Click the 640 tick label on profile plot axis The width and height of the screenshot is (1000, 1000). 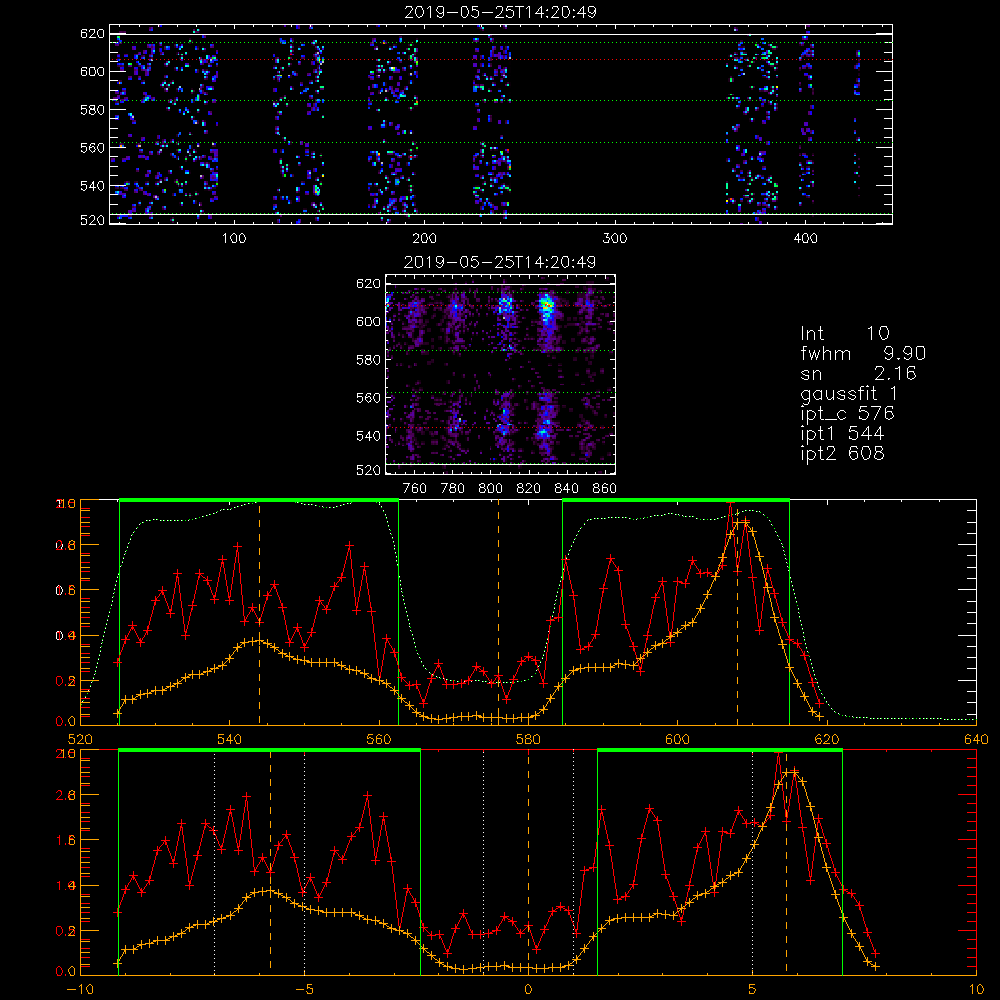click(976, 740)
